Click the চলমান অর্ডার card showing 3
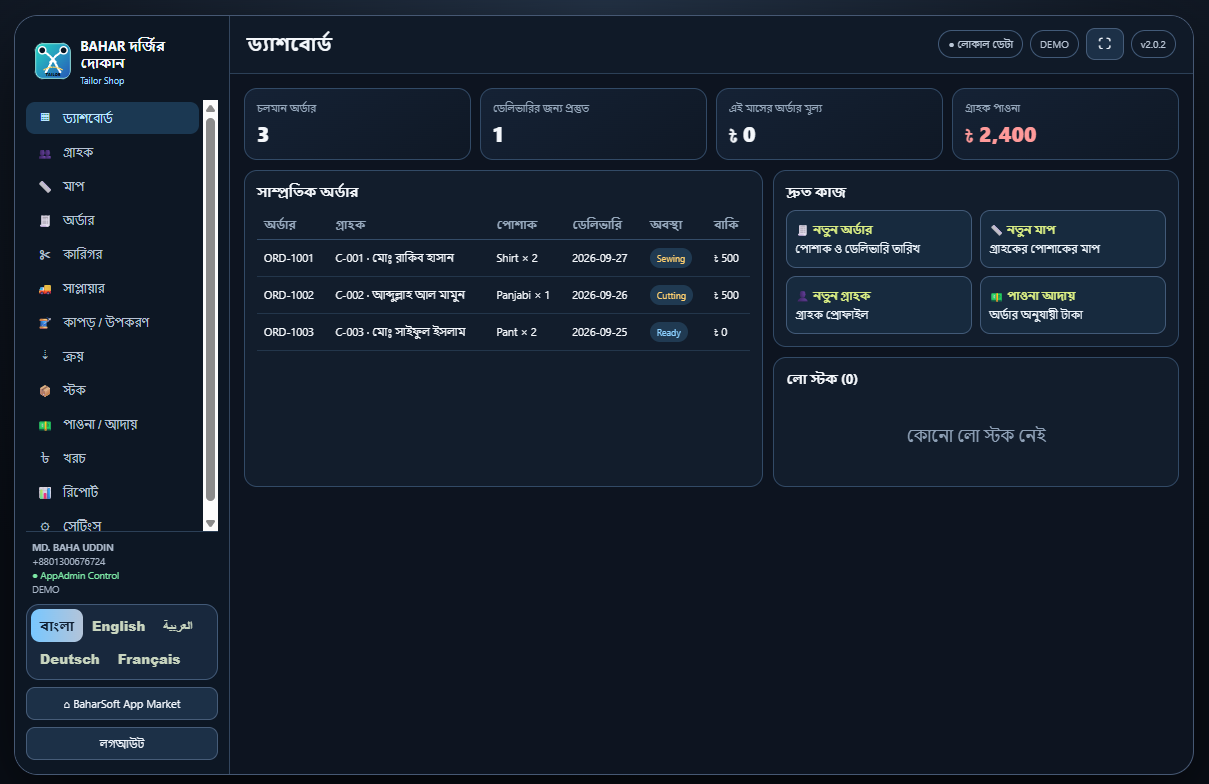The image size is (1209, 784). tap(357, 124)
